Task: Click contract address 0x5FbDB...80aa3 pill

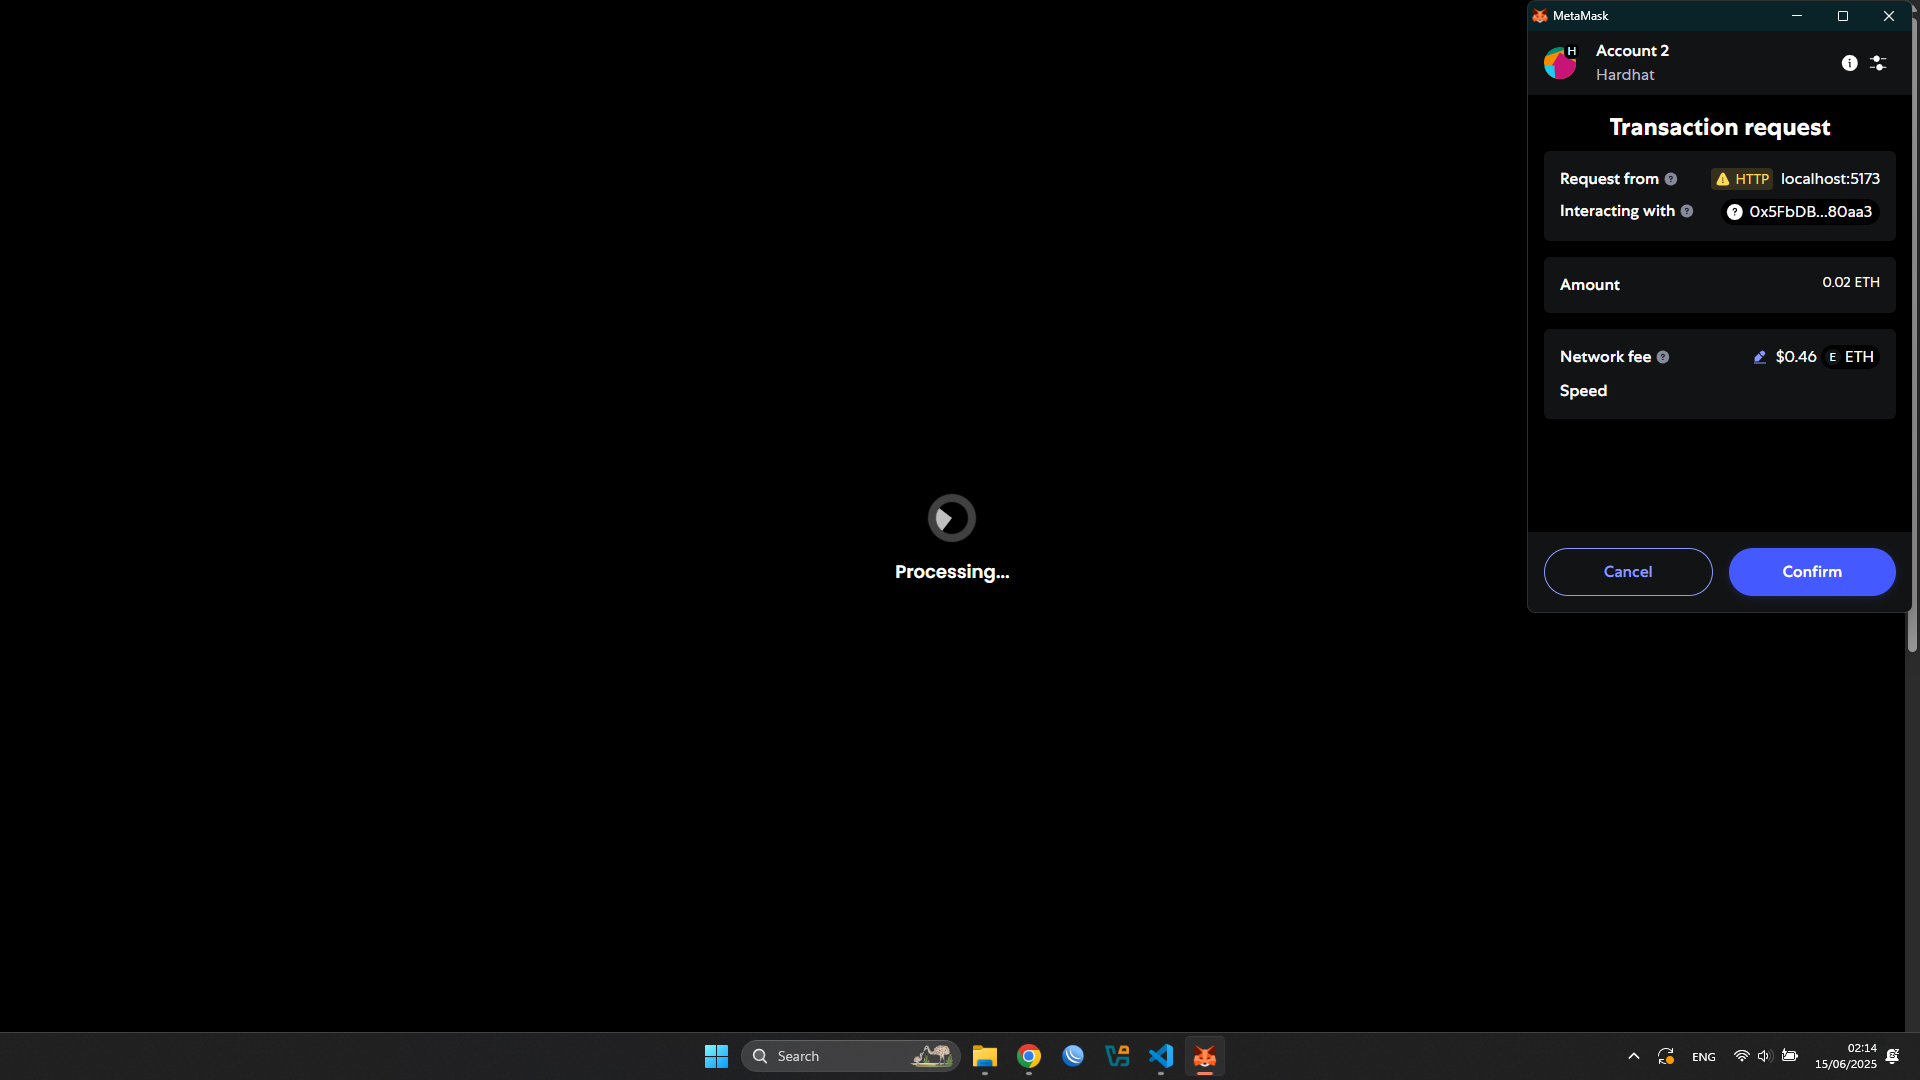Action: 1799,212
